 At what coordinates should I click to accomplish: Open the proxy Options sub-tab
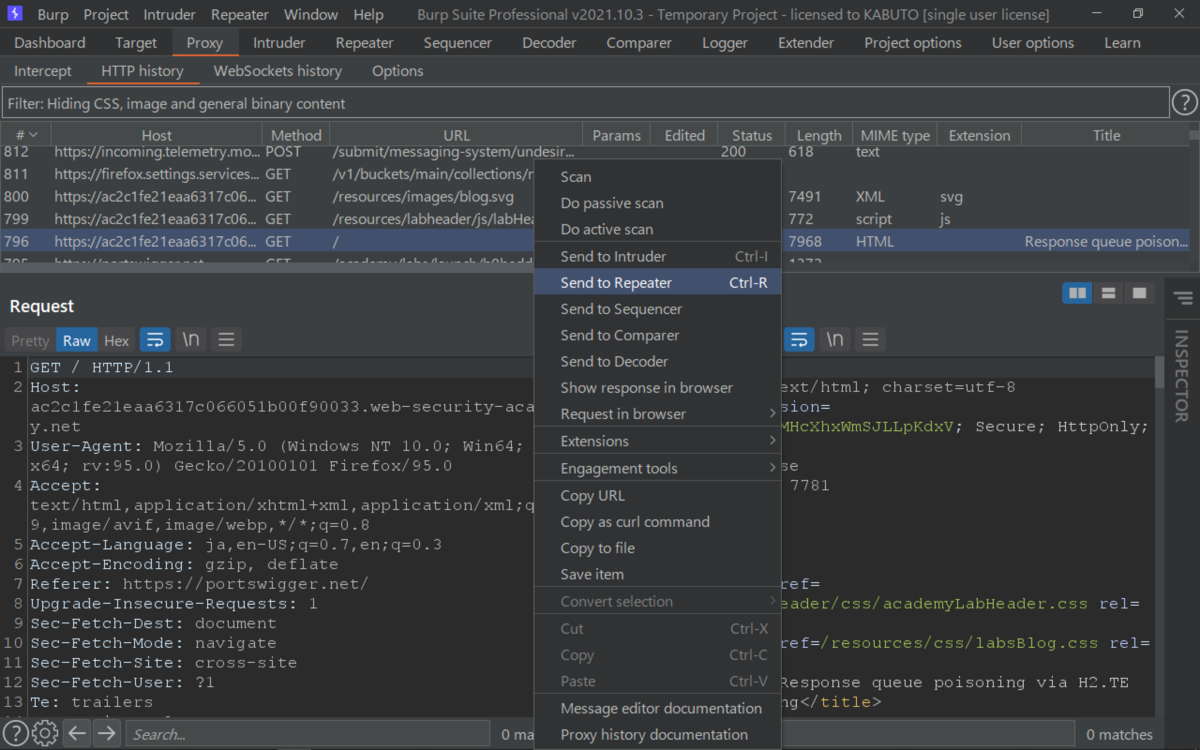(x=398, y=71)
